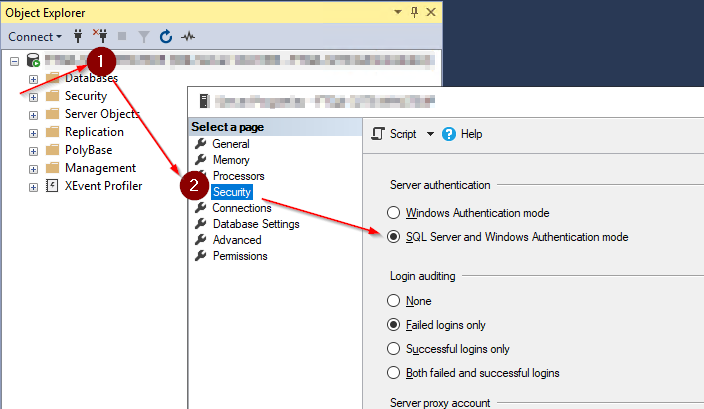The image size is (704, 409).
Task: Open the Activity Monitor pulse icon
Action: 188,36
